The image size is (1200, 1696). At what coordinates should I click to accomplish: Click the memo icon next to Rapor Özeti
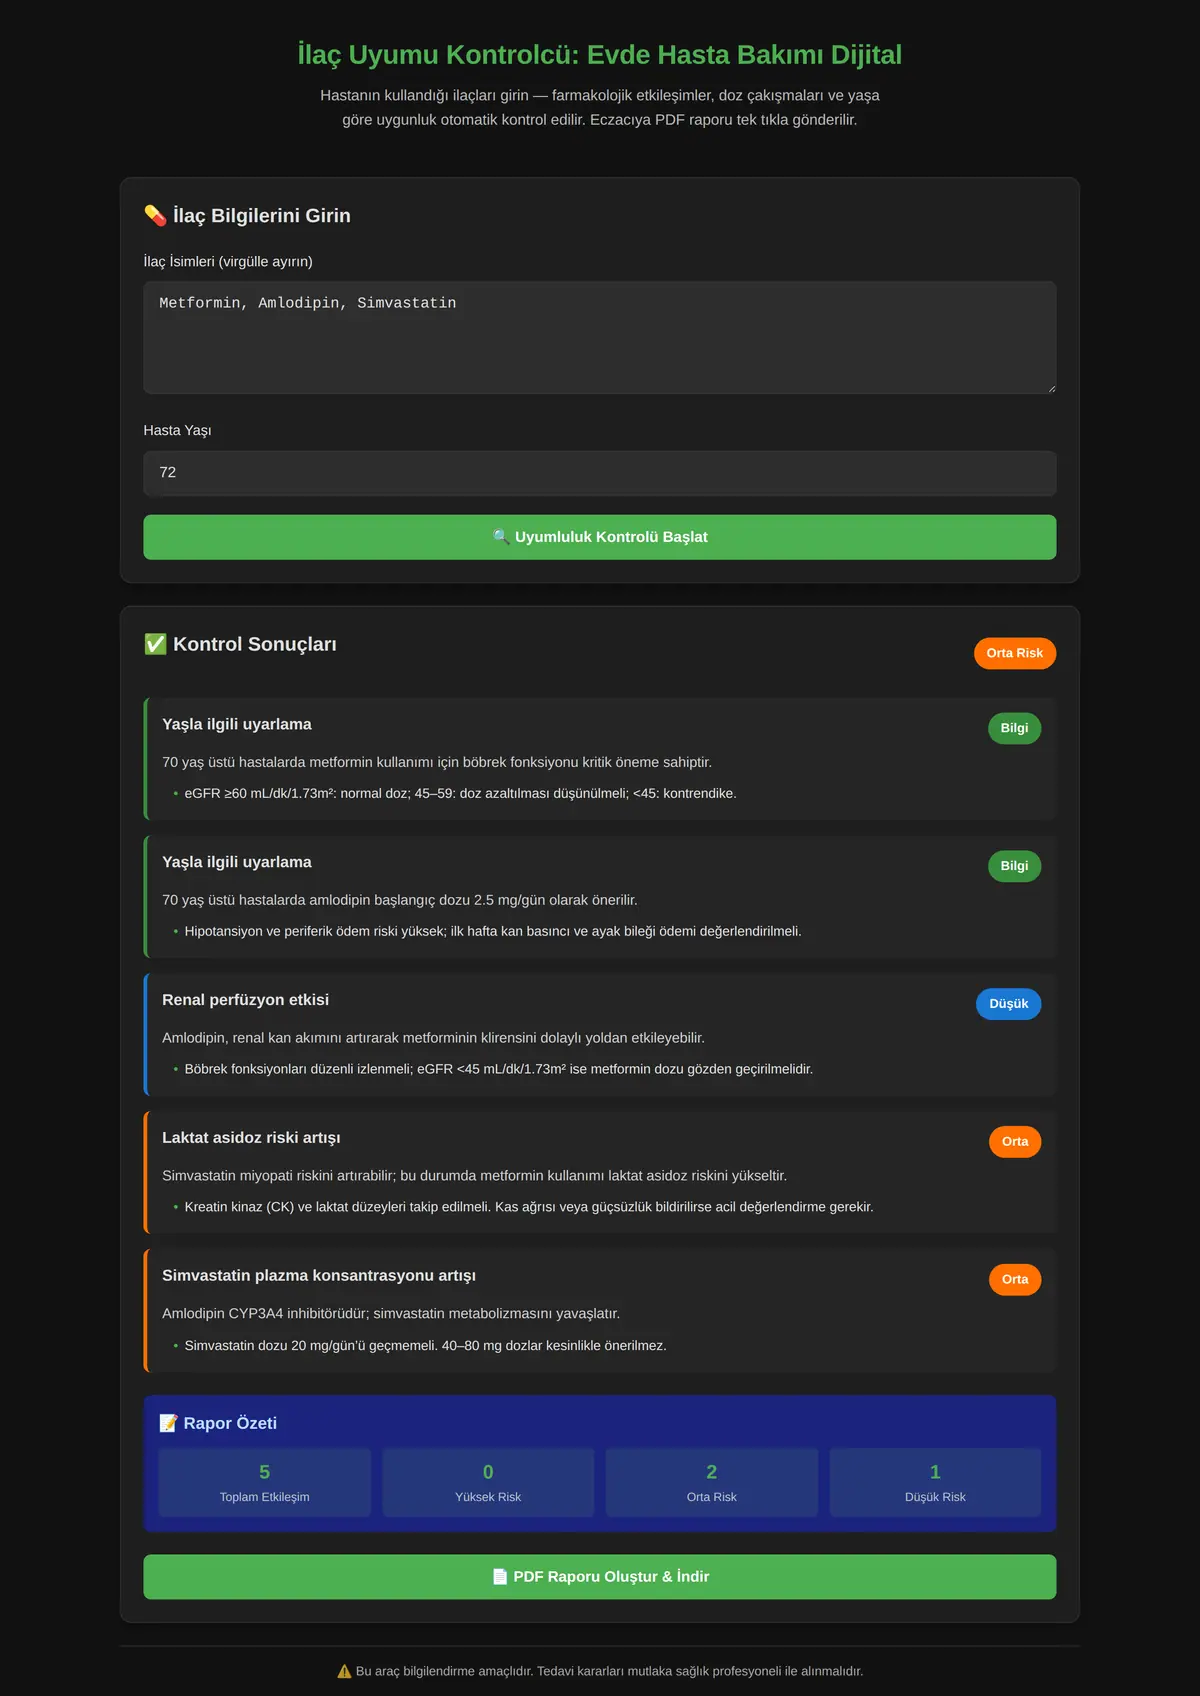pyautogui.click(x=168, y=1423)
